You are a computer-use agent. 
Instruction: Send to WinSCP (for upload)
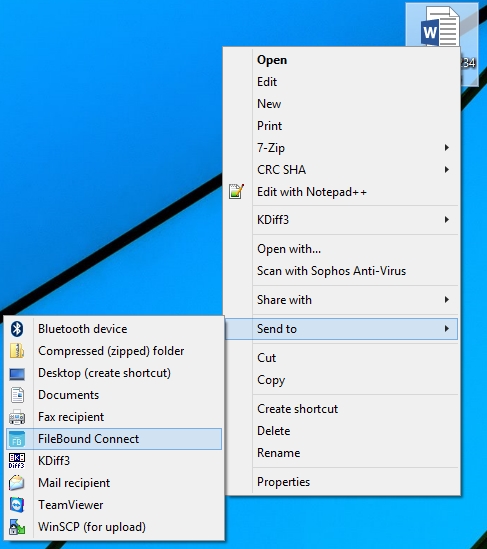[114, 527]
